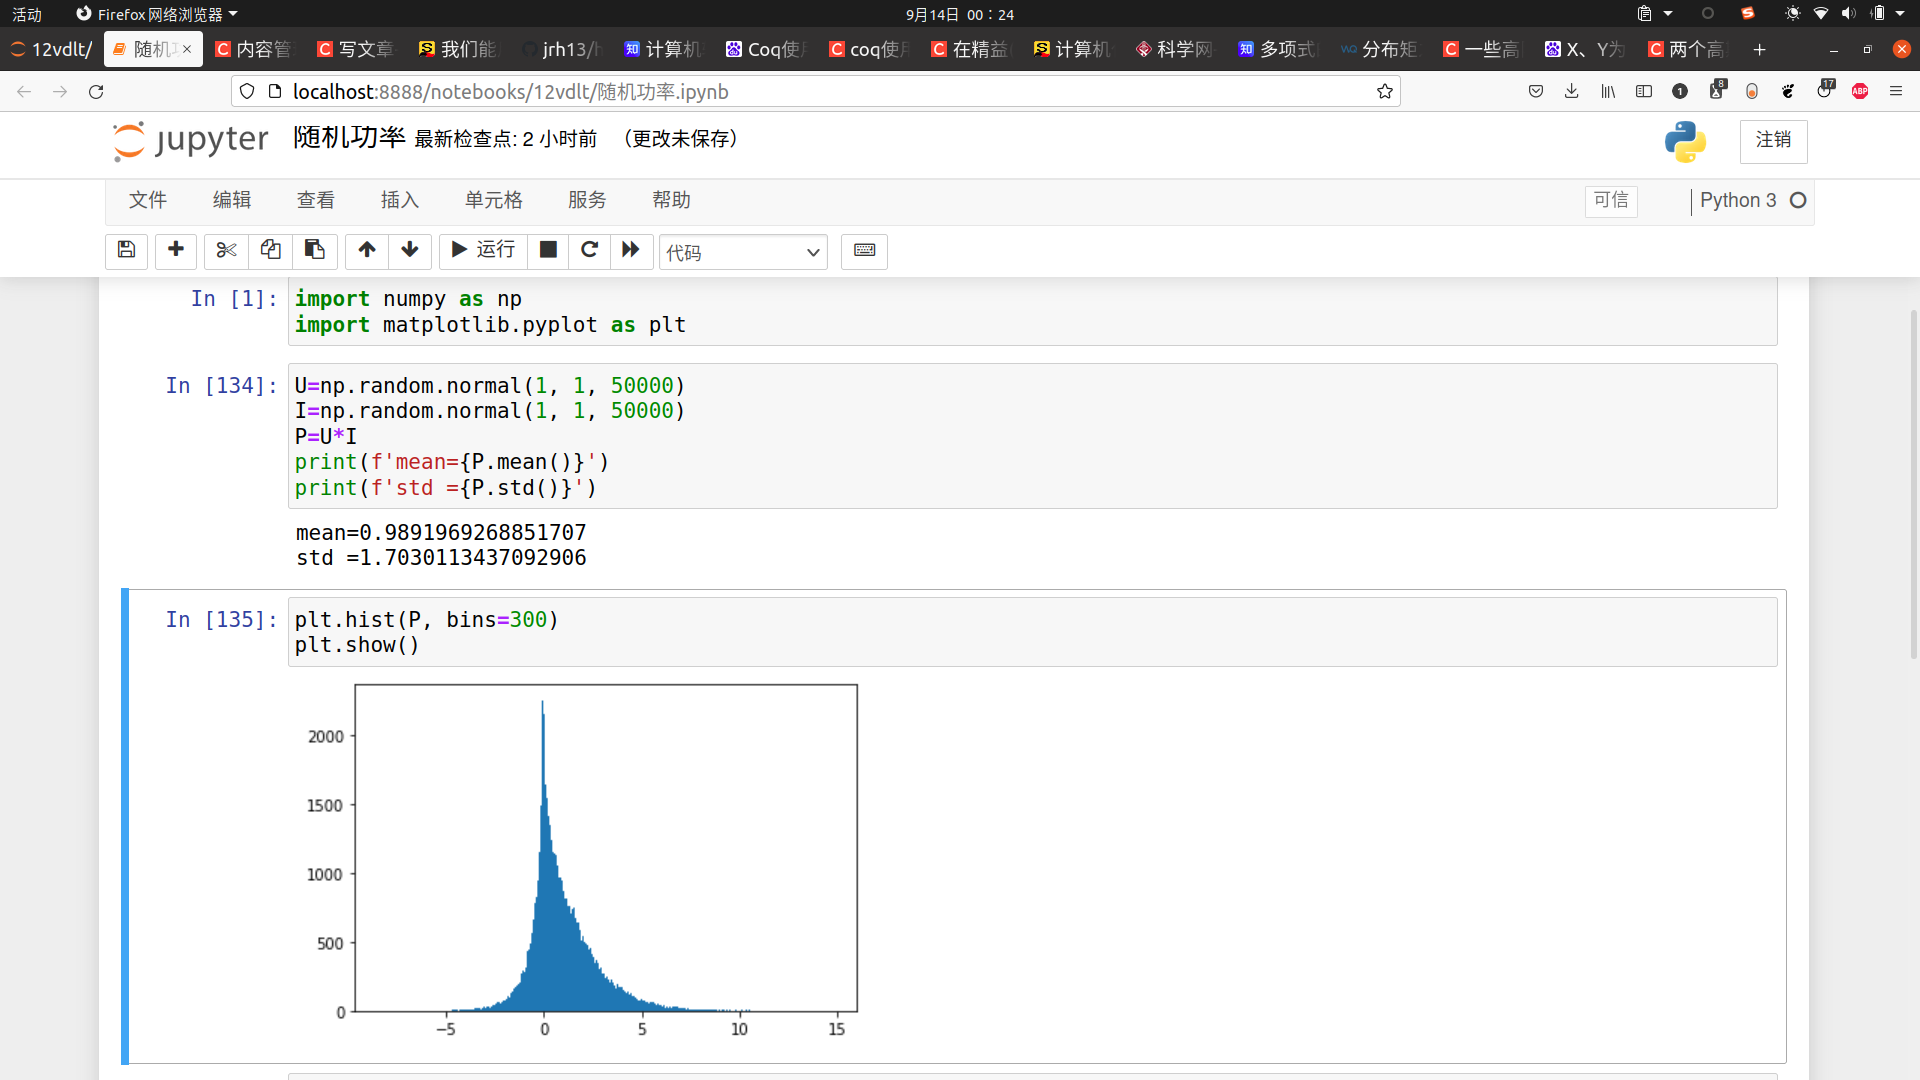Viewport: 1920px width, 1080px height.
Task: Interrupt the kernel with the stop icon
Action: click(x=548, y=250)
